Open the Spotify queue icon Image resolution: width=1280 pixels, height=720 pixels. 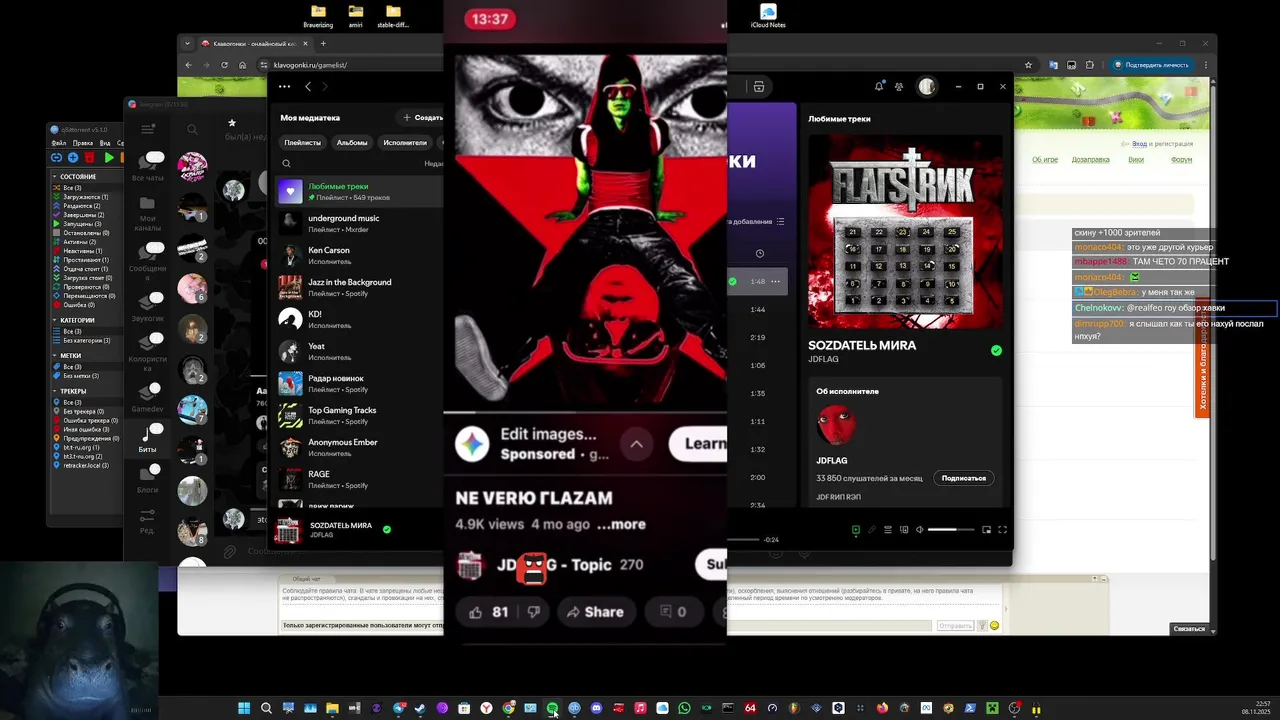[887, 530]
